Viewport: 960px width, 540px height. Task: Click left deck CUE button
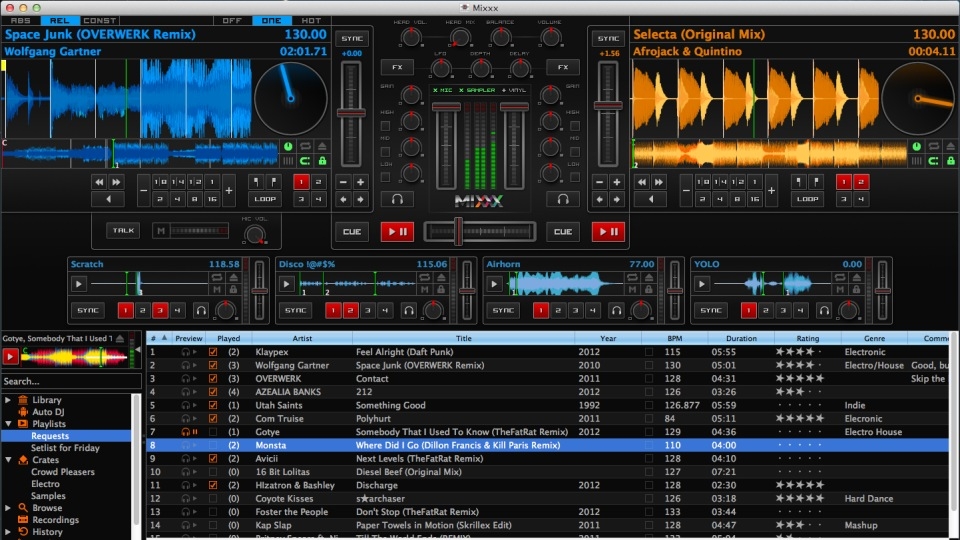point(352,231)
